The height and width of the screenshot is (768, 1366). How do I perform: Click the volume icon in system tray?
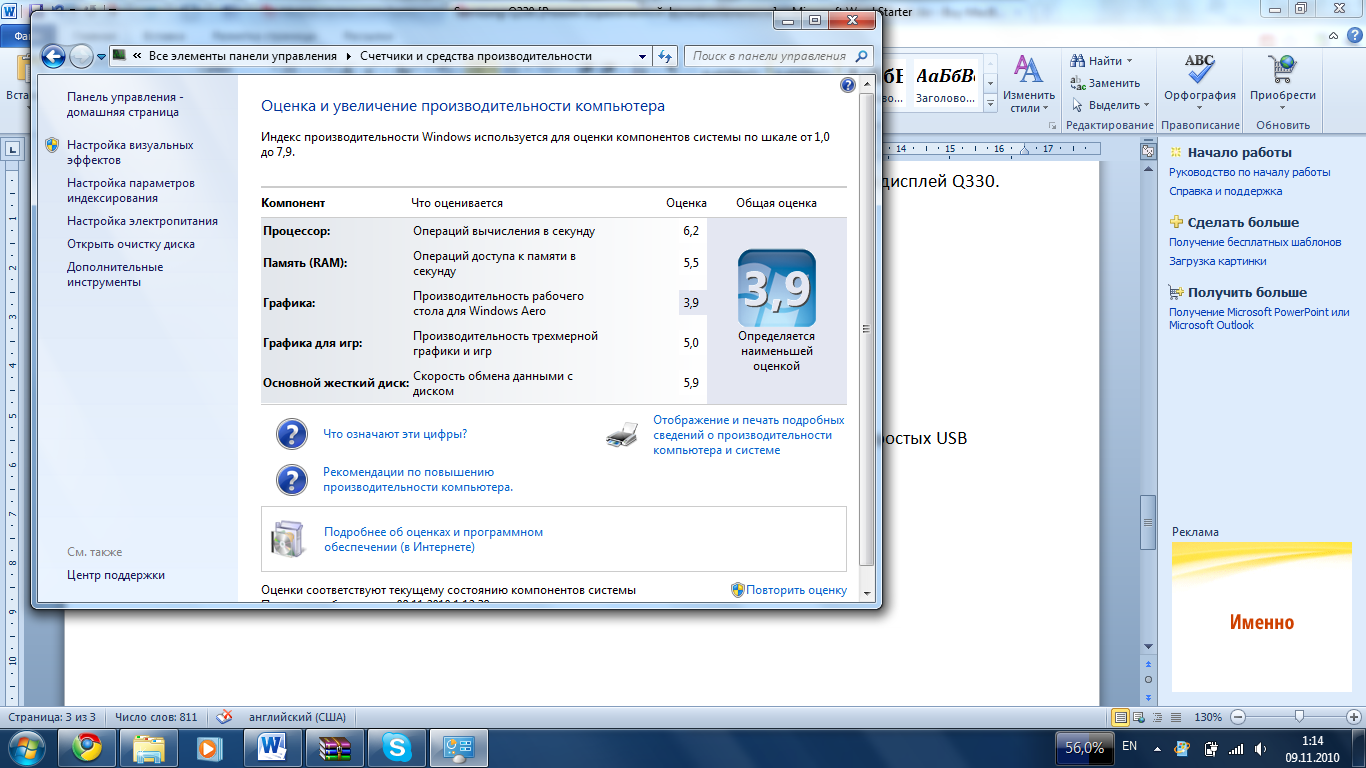[1262, 748]
